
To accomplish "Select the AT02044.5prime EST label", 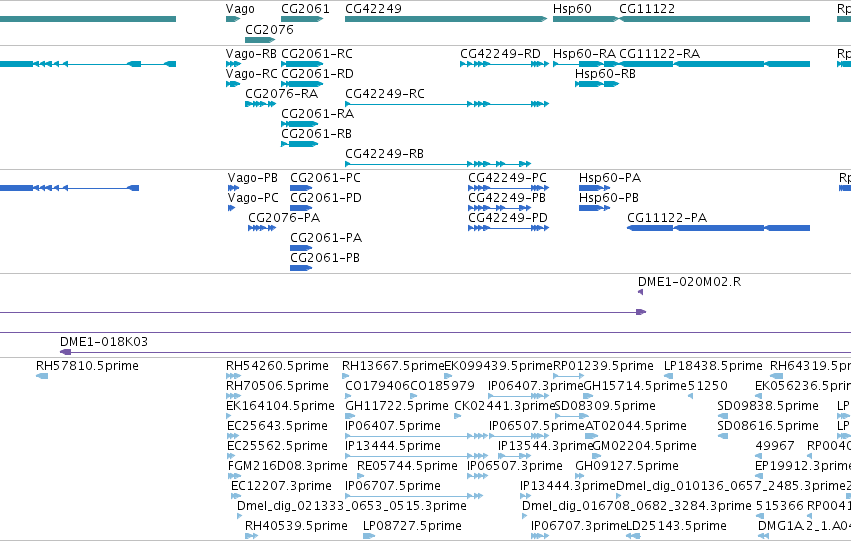I will click(636, 427).
